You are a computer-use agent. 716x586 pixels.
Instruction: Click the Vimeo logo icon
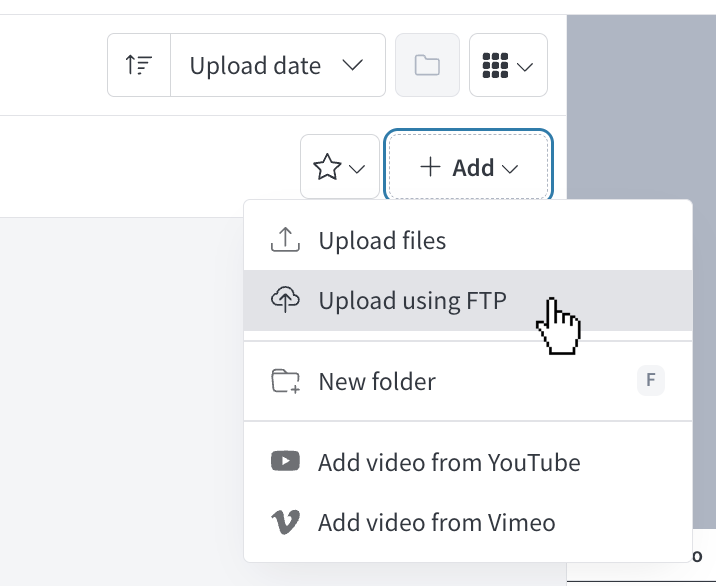[x=286, y=522]
